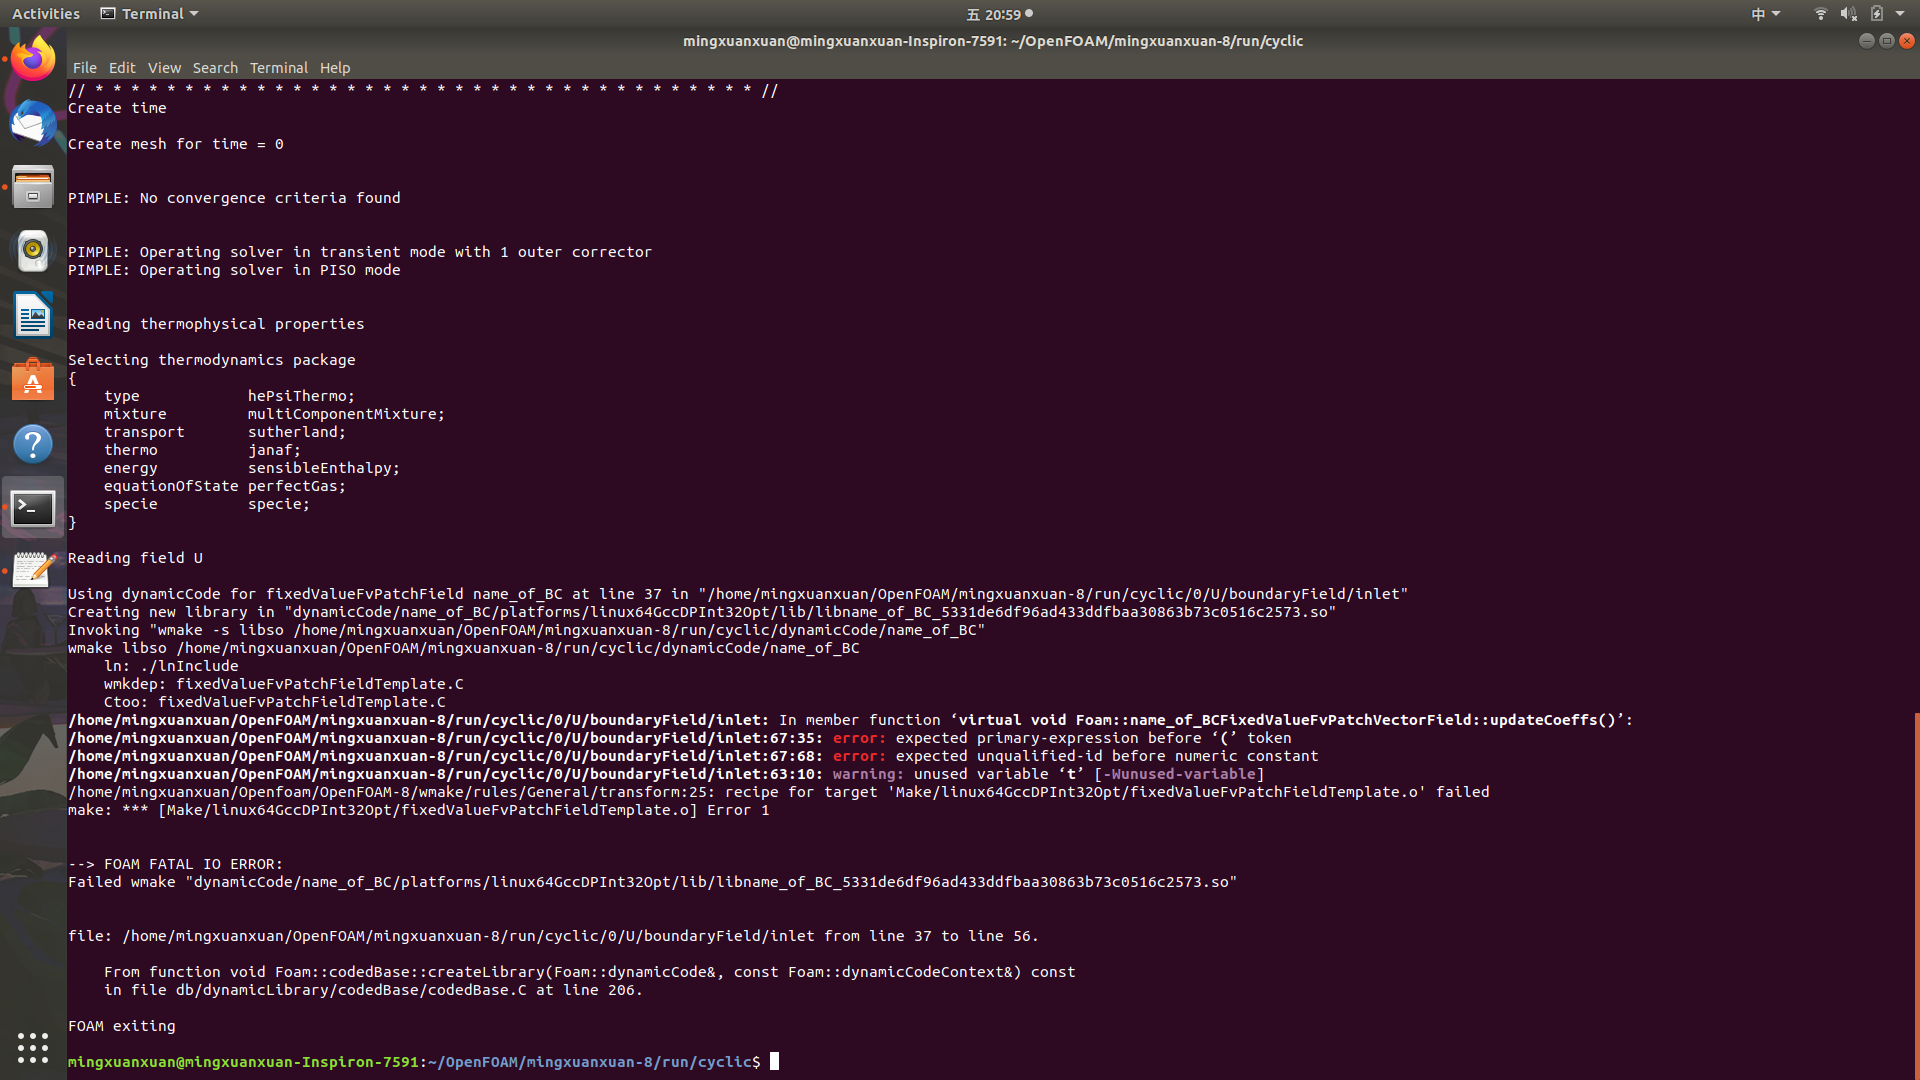Viewport: 1920px width, 1080px height.
Task: Click 'PIMPLE: Operating solver in PISO mode'
Action: coord(234,270)
